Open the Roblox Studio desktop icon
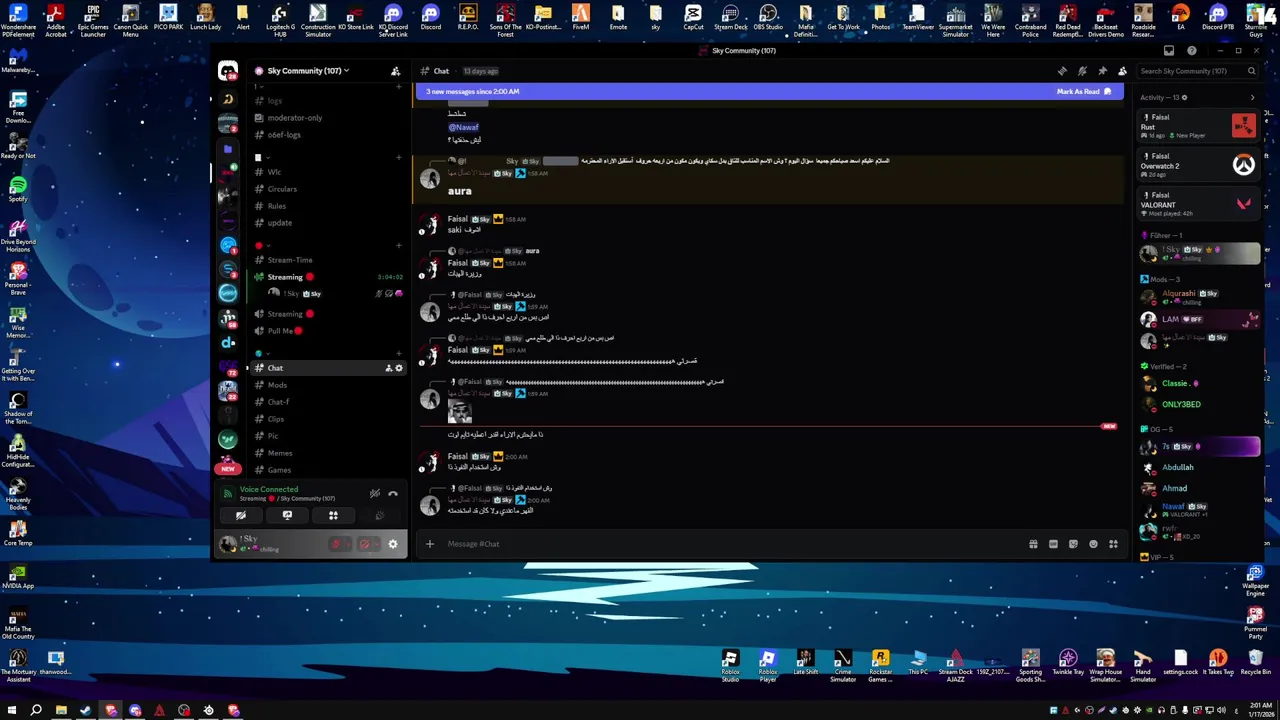 tap(730, 665)
